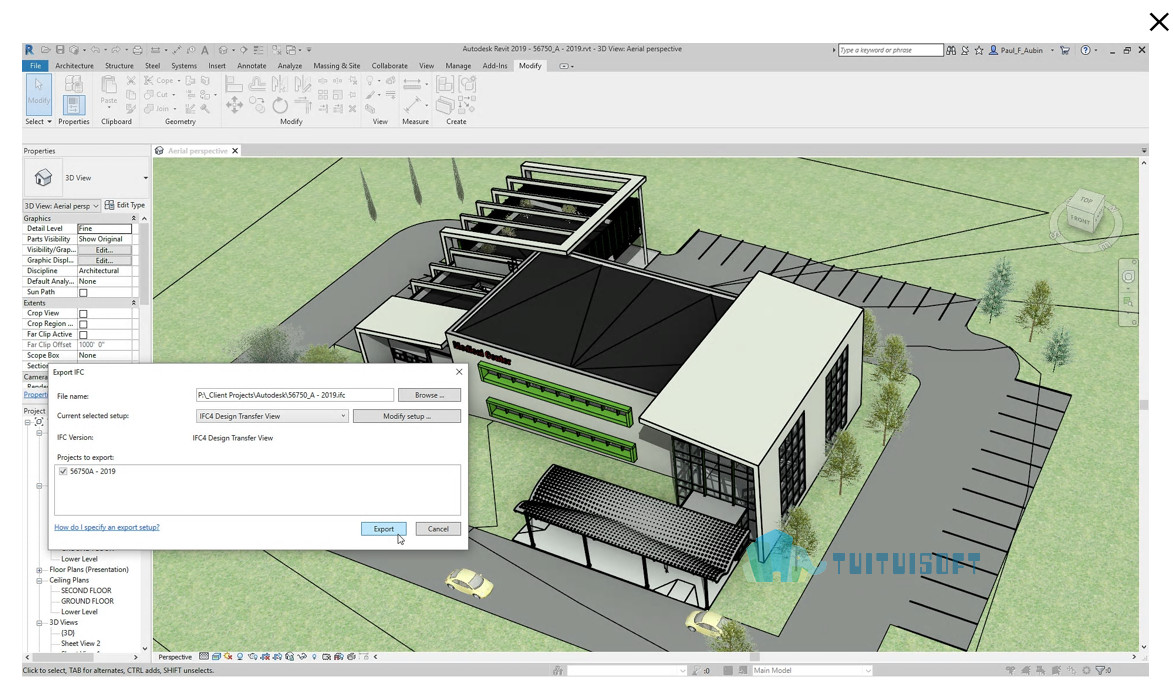The height and width of the screenshot is (696, 1173).
Task: Toggle the Crop View checkbox
Action: (83, 314)
